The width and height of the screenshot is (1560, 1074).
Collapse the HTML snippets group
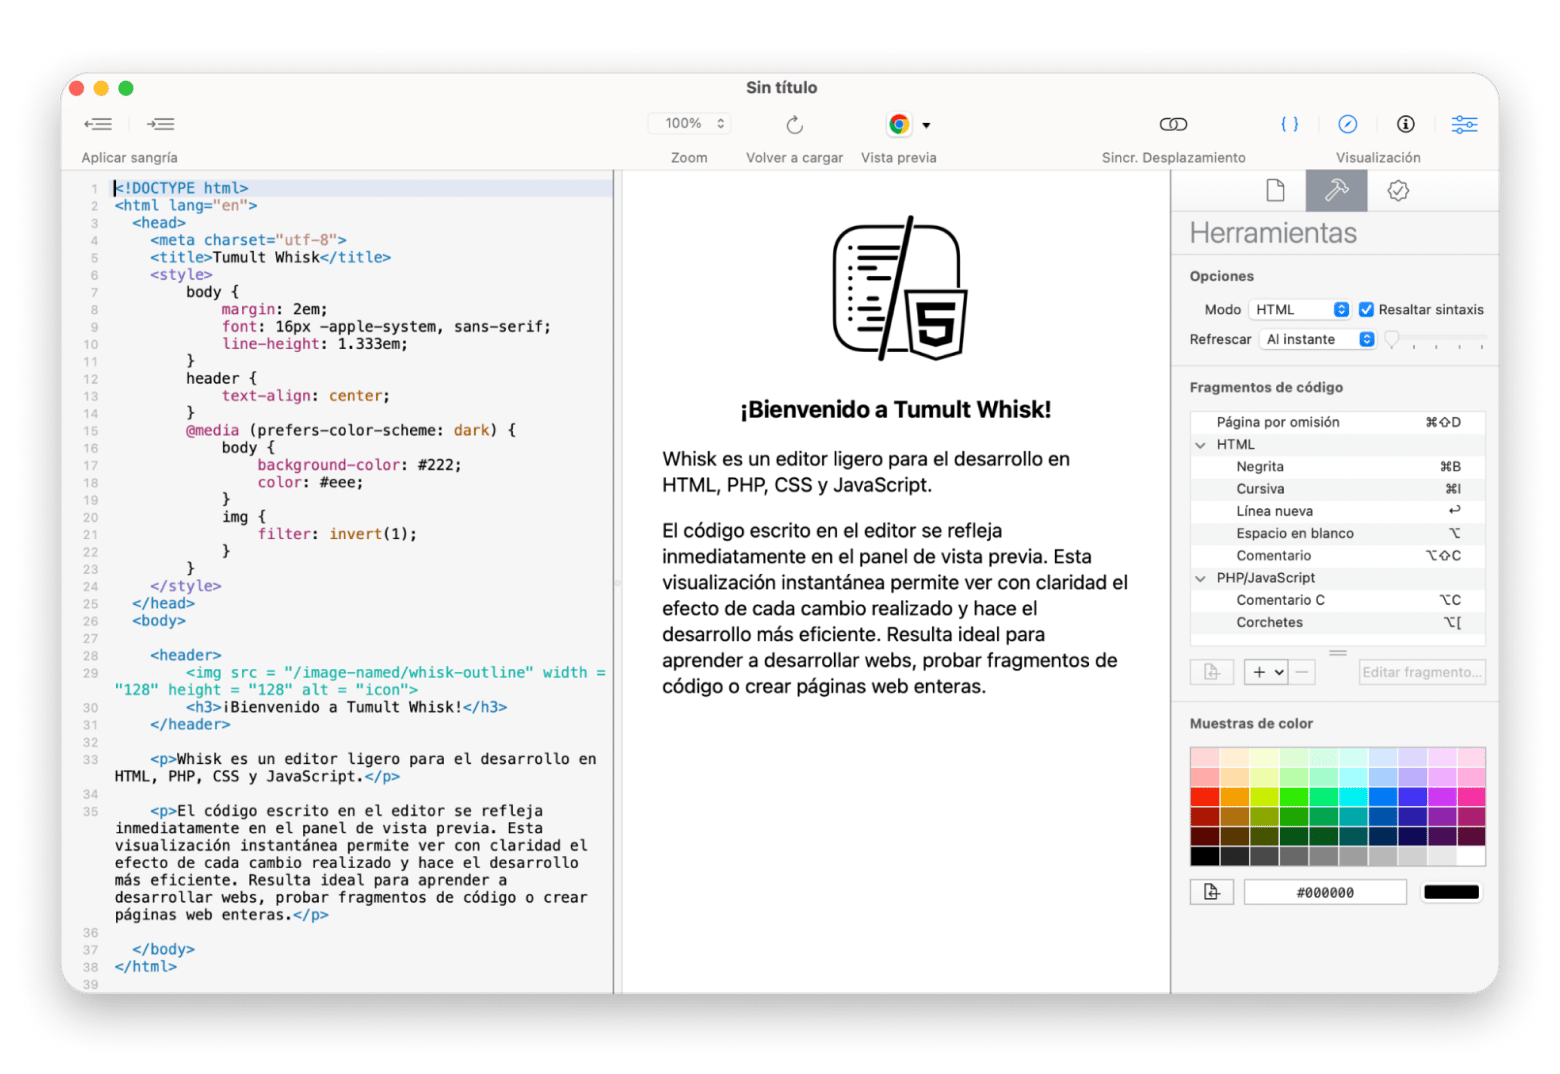point(1200,445)
